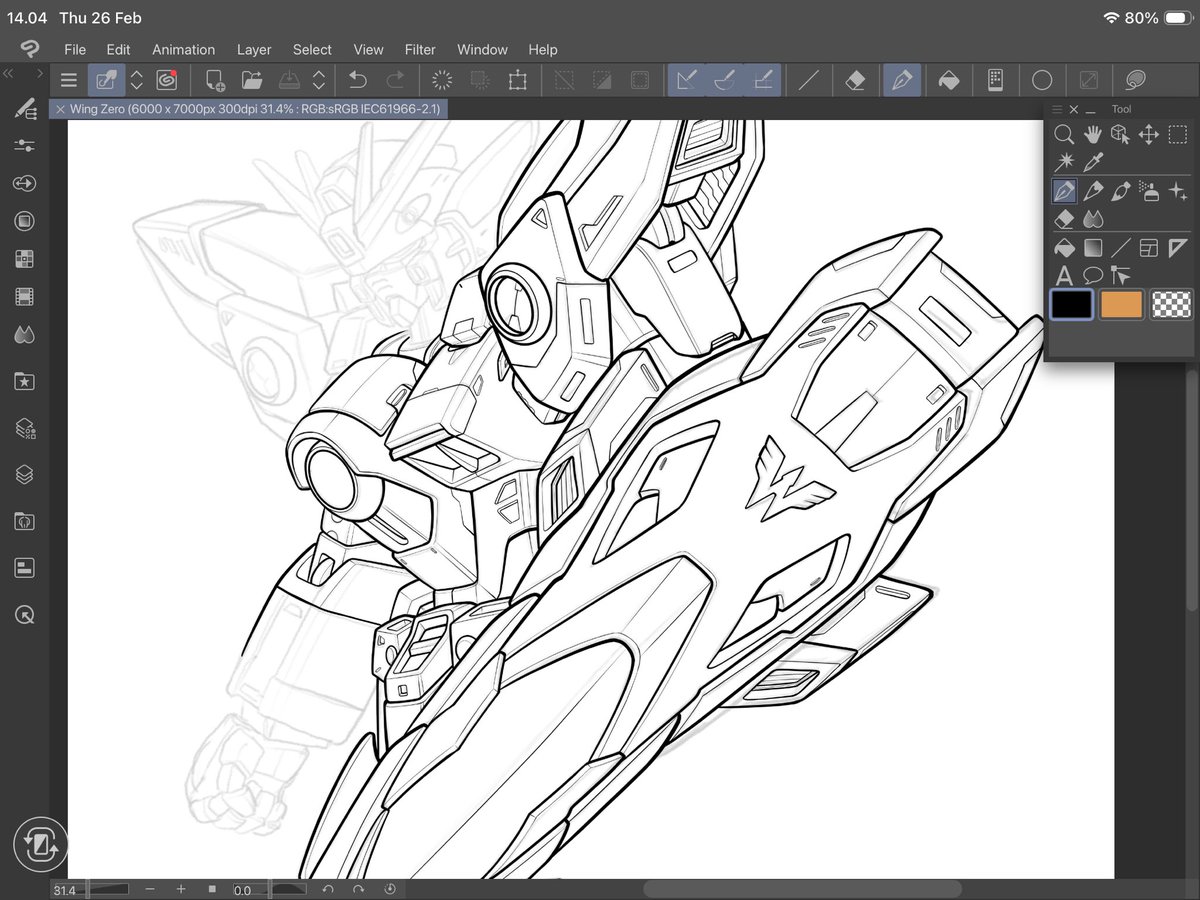Screen dimensions: 1200x900
Task: Toggle the Fill bucket in command bar
Action: point(949,80)
